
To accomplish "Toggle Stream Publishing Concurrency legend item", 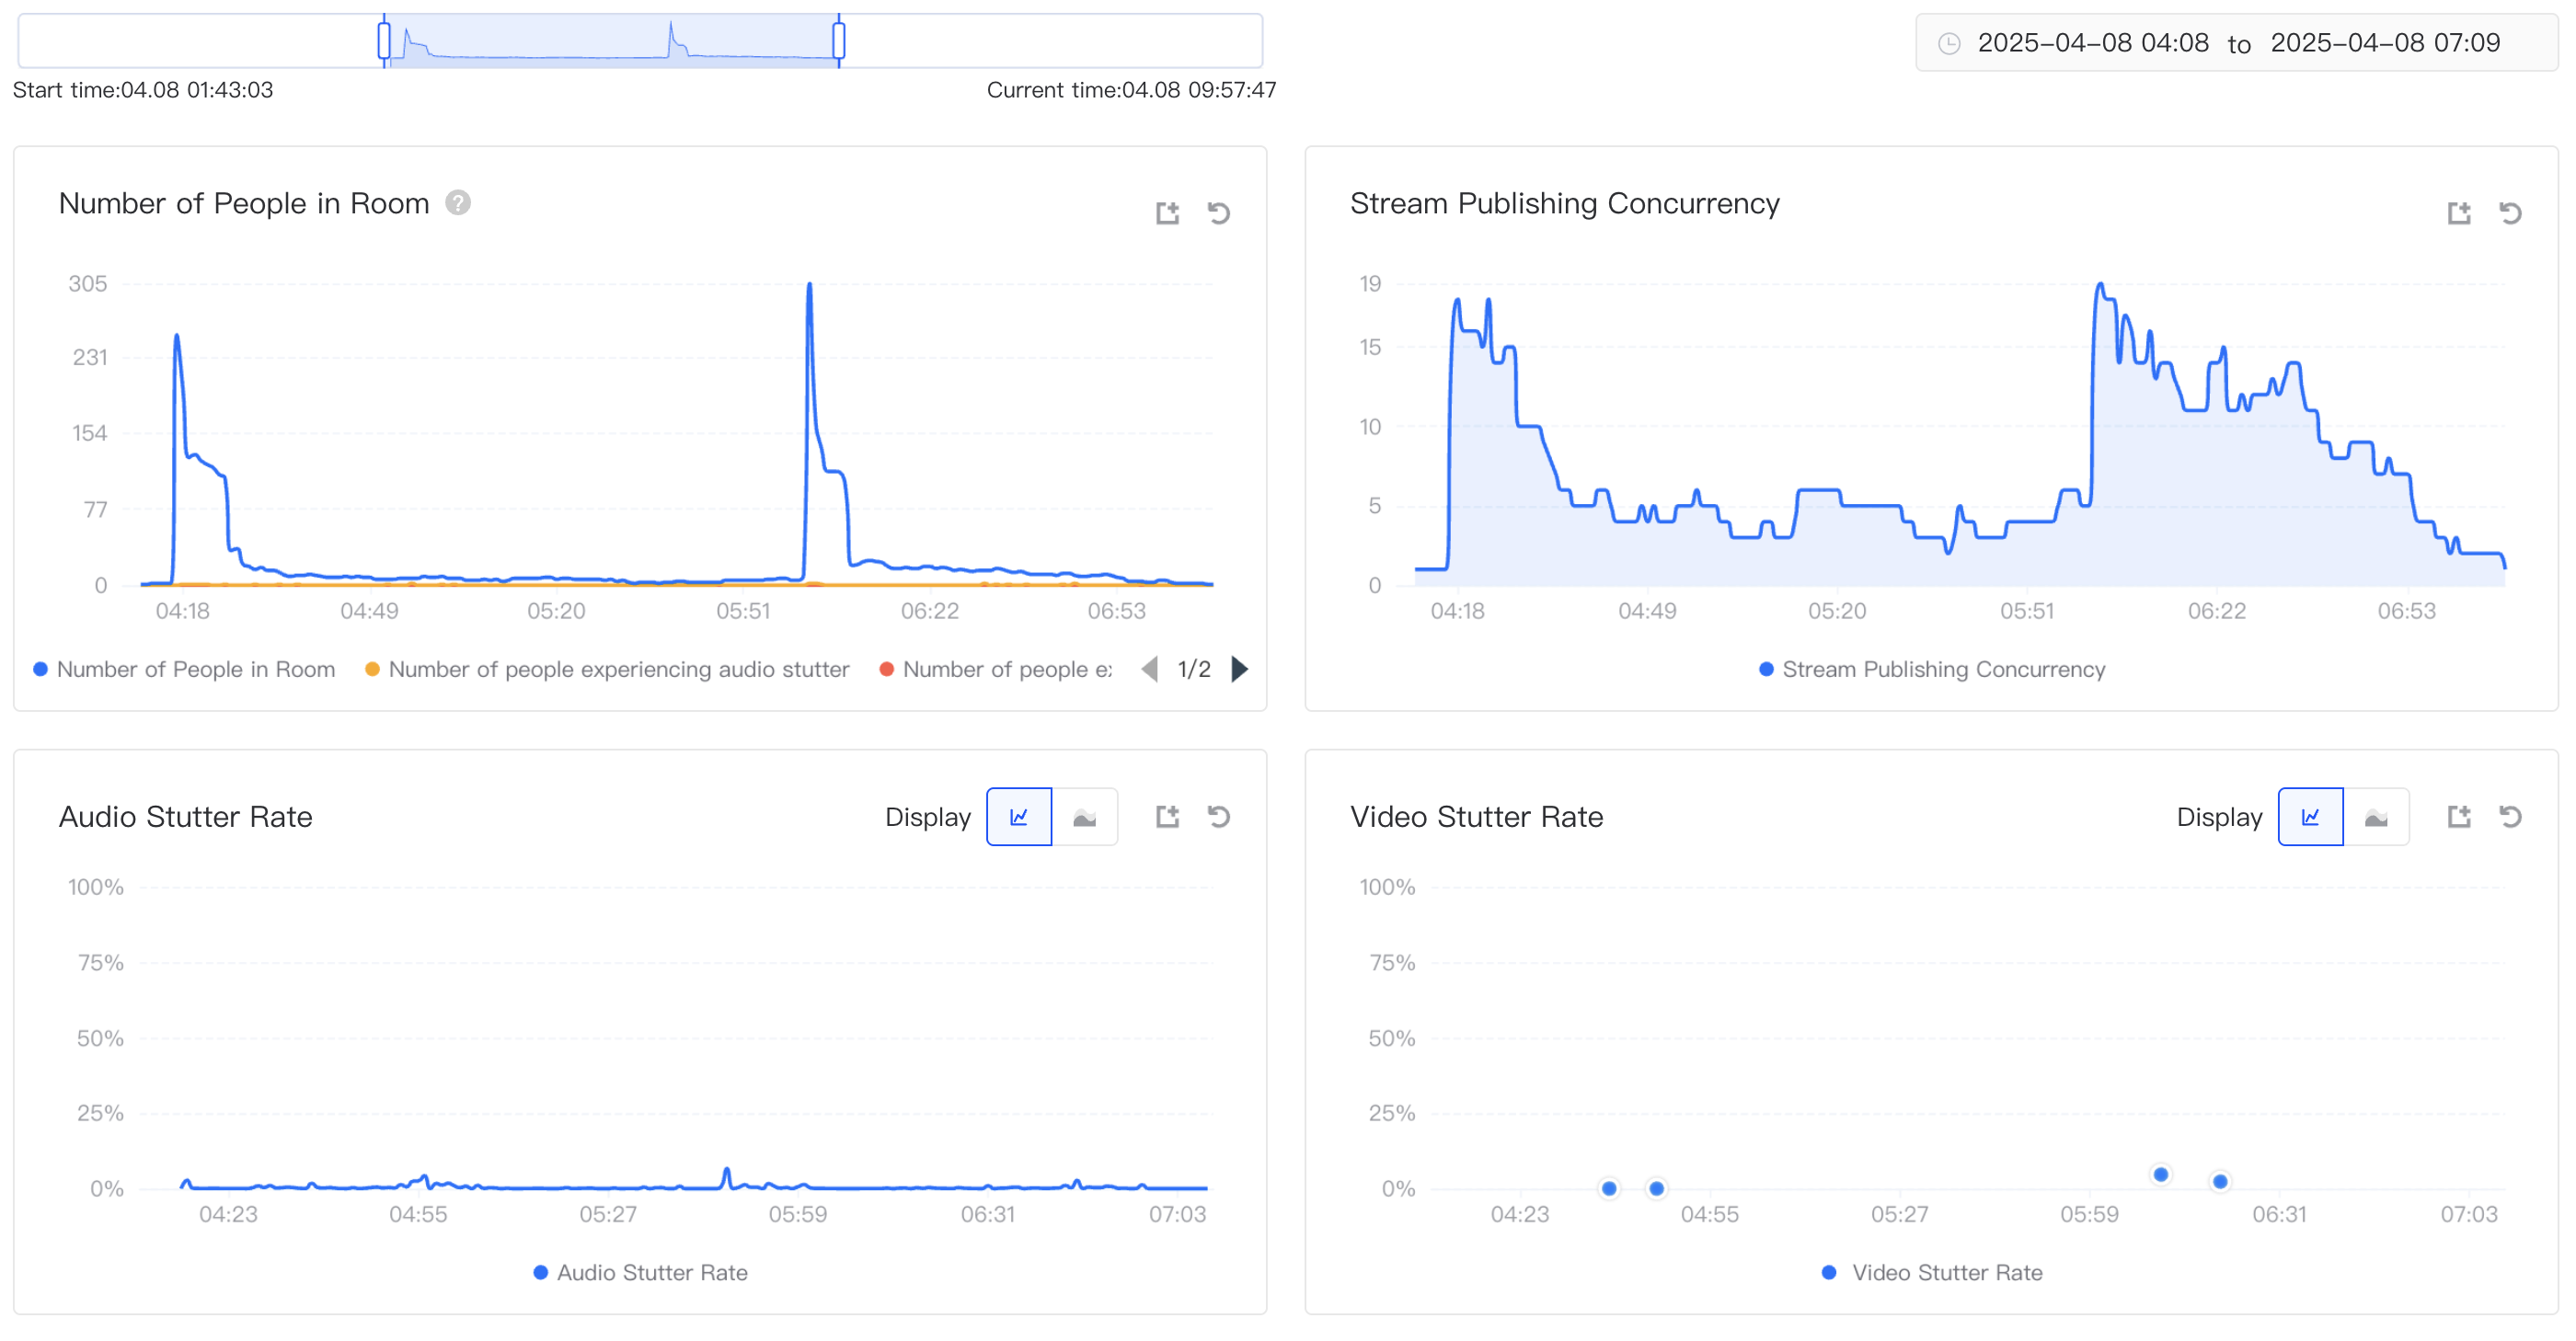I will pos(1931,669).
